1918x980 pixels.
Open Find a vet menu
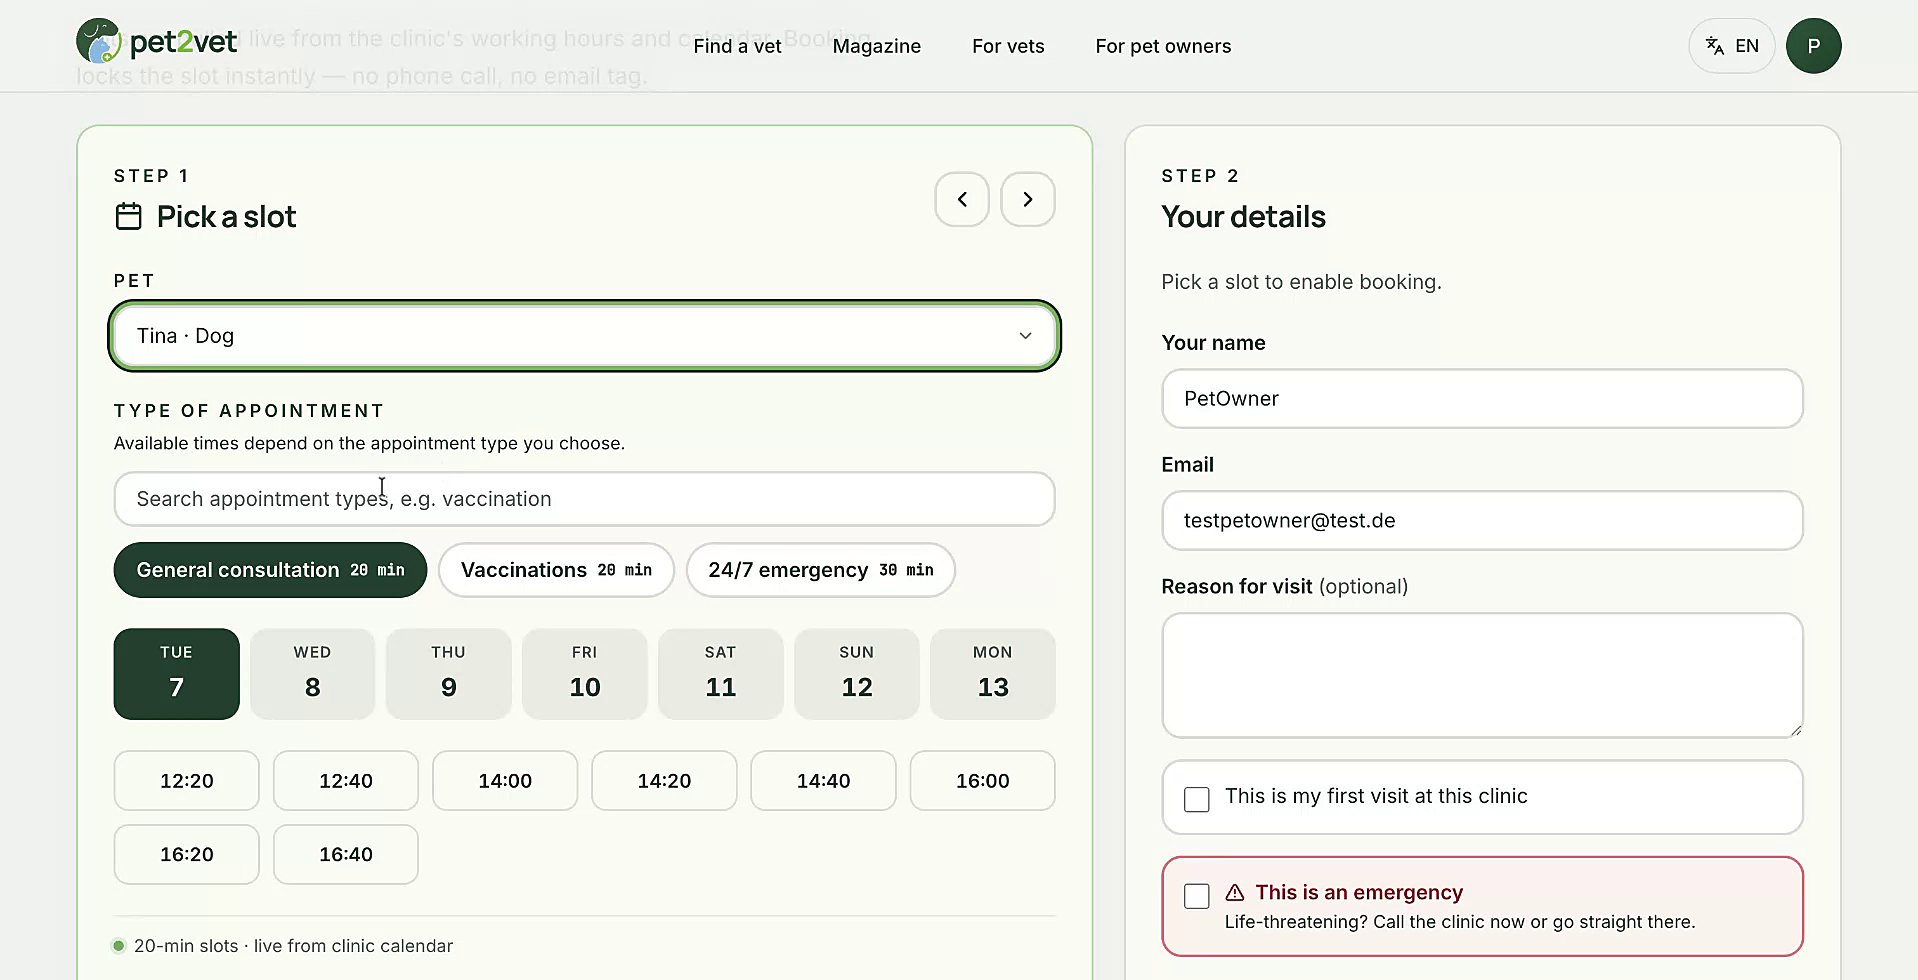[x=737, y=46]
